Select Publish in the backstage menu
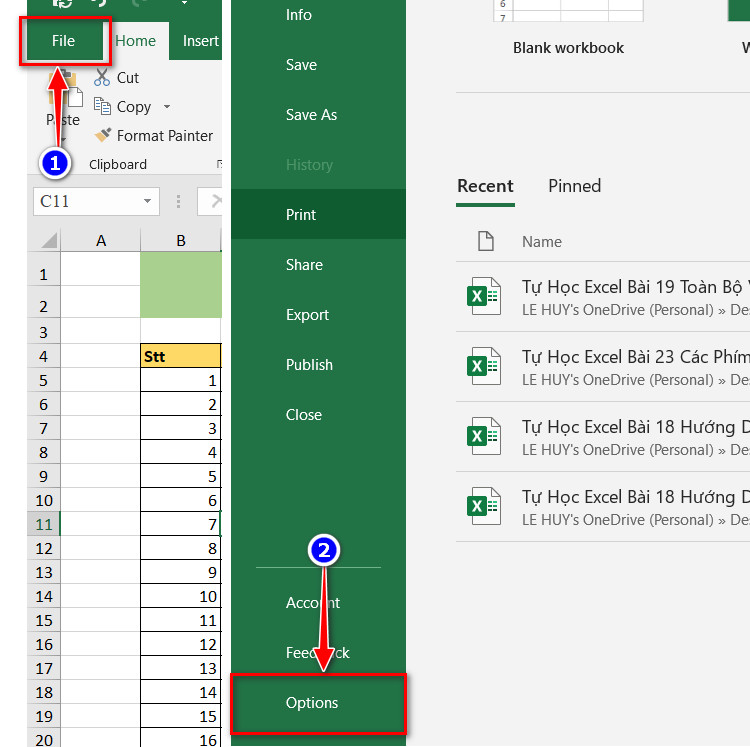This screenshot has width=750, height=747. [x=318, y=365]
